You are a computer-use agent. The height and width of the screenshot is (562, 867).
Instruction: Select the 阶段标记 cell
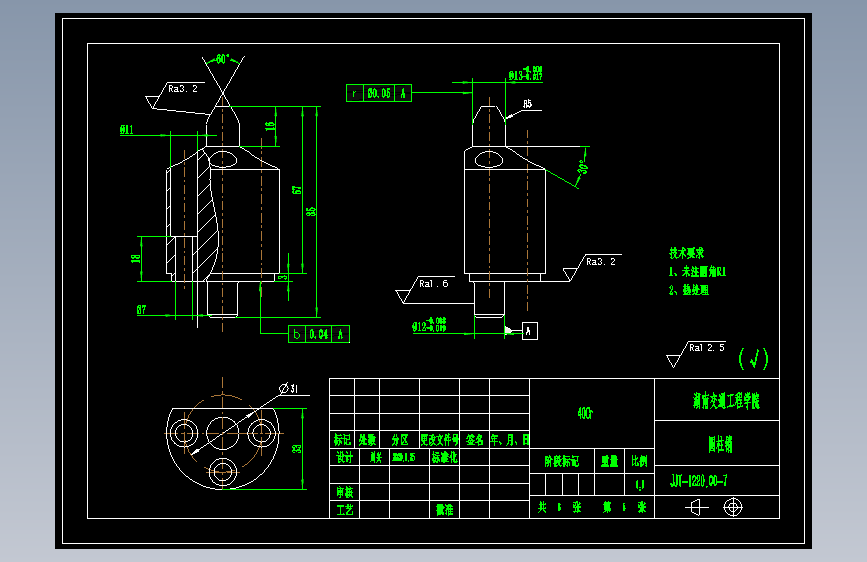tap(562, 461)
